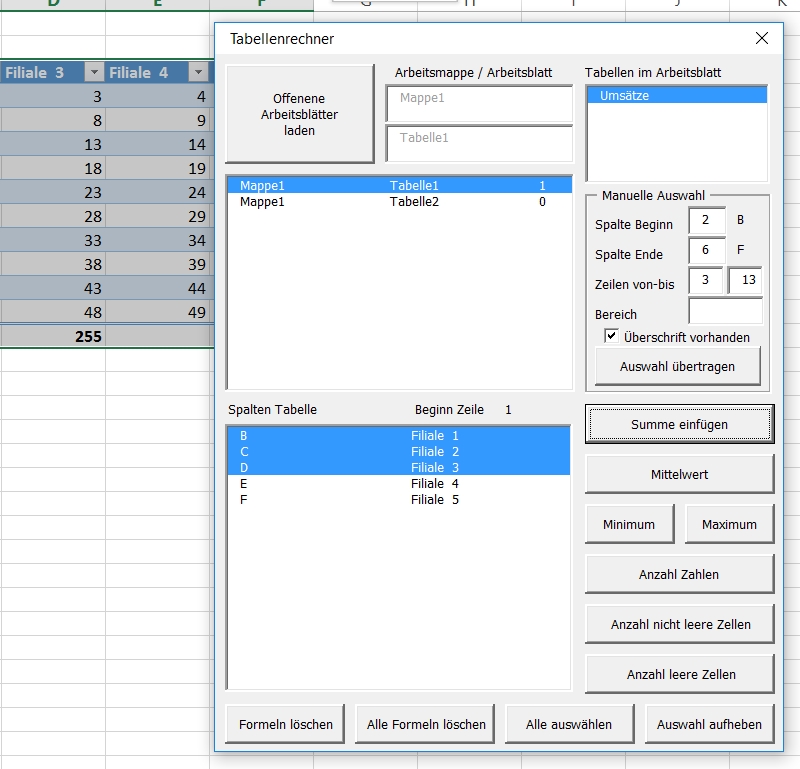
Task: Click the Mittelwert button
Action: coord(679,474)
